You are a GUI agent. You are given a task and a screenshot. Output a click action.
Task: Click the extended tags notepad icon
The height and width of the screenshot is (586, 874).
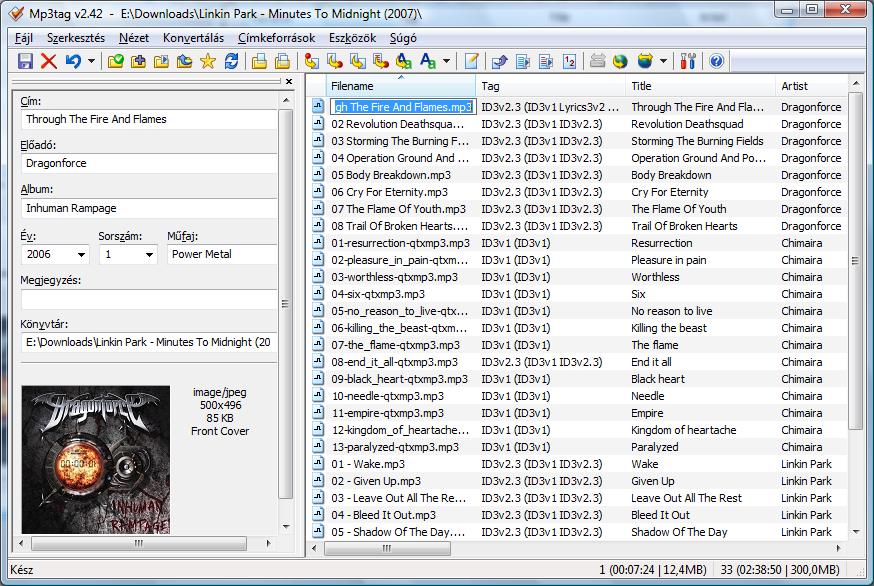(472, 62)
